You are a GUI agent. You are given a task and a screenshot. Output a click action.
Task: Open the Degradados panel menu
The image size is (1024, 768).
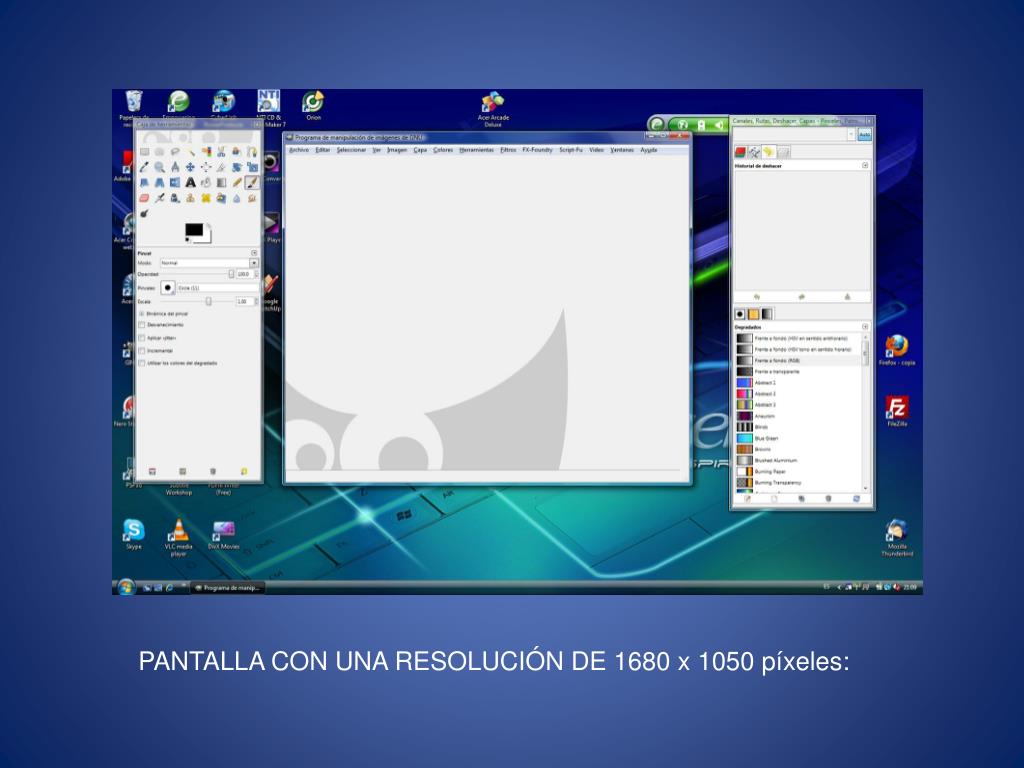[865, 327]
